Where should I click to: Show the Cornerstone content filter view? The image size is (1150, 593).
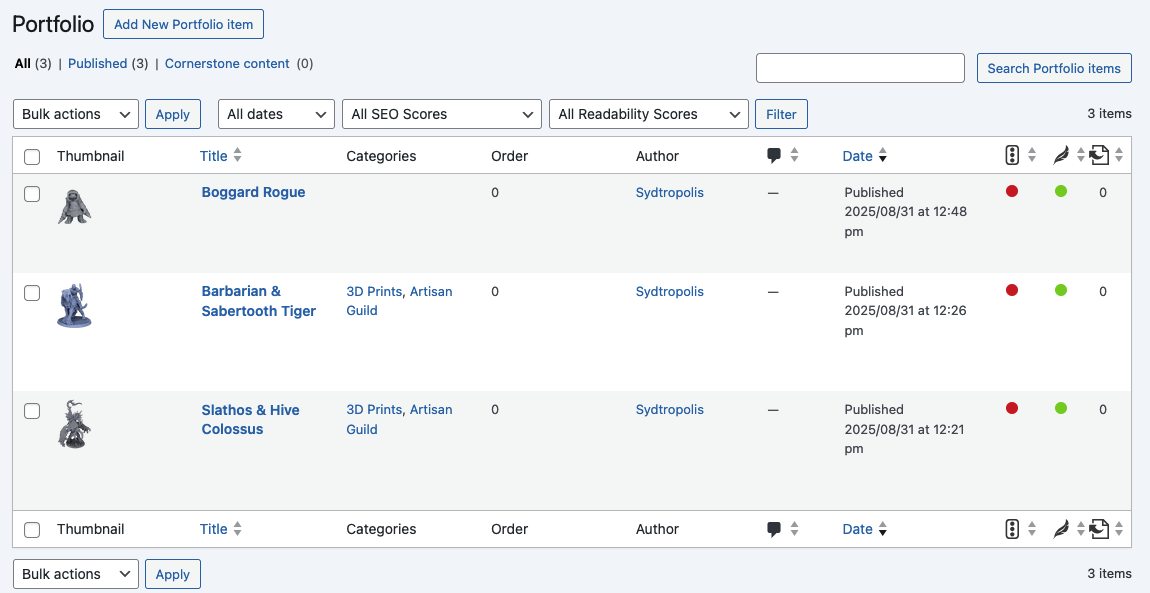pos(227,64)
